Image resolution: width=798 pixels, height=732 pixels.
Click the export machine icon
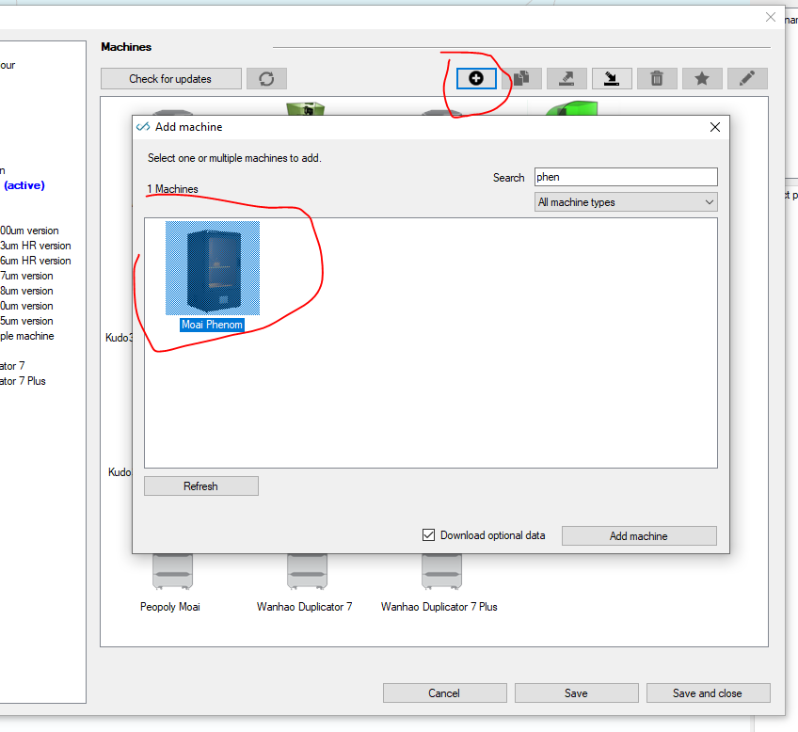566,78
